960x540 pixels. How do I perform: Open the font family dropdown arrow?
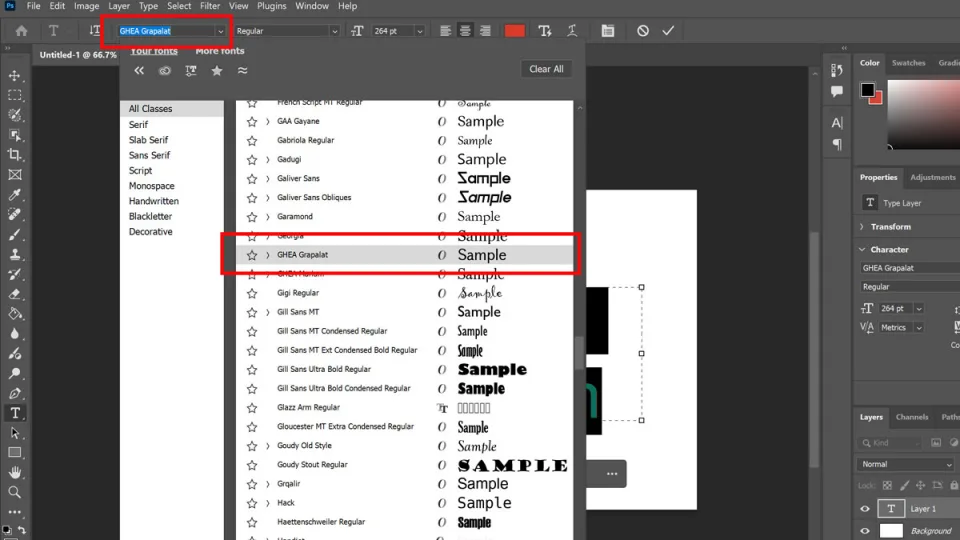click(x=220, y=31)
